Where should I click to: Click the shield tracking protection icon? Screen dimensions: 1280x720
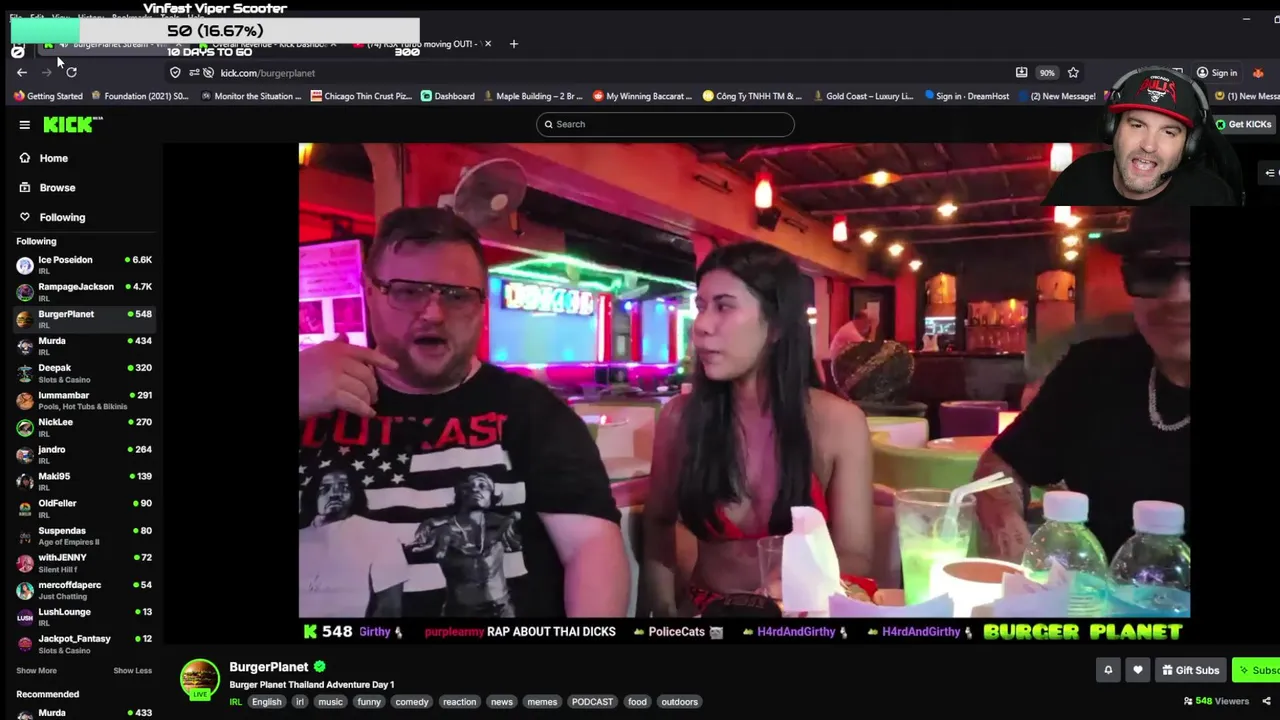click(x=175, y=72)
